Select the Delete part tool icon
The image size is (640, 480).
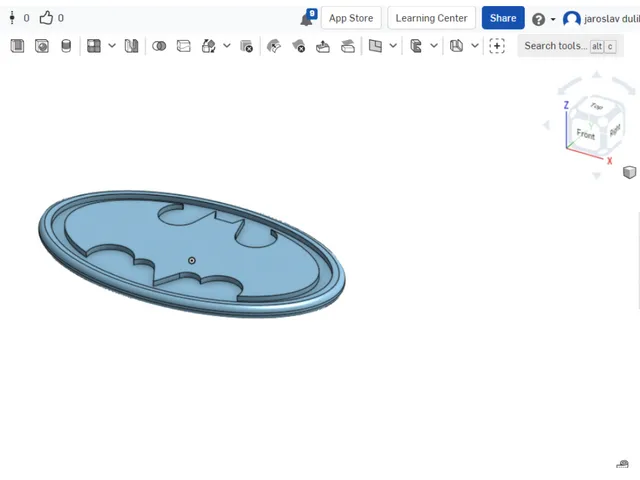[247, 46]
